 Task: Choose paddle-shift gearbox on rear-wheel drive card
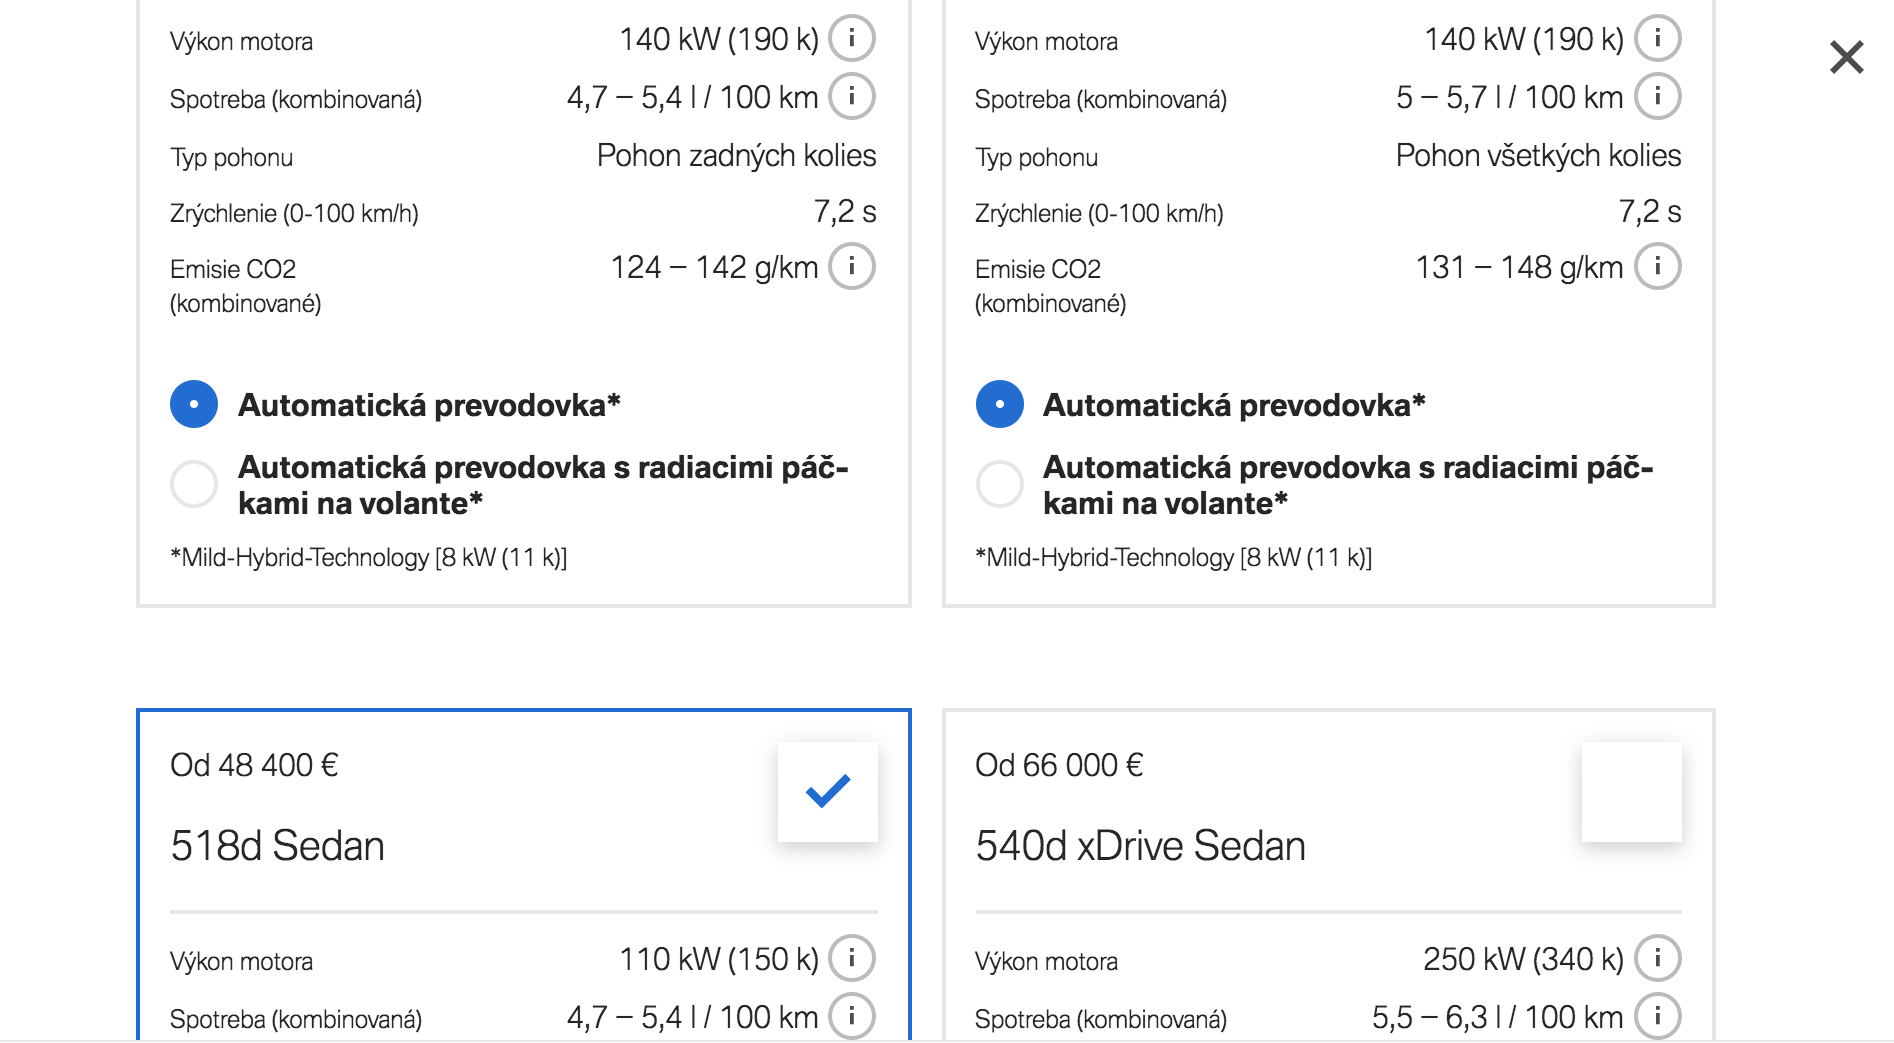click(x=194, y=485)
